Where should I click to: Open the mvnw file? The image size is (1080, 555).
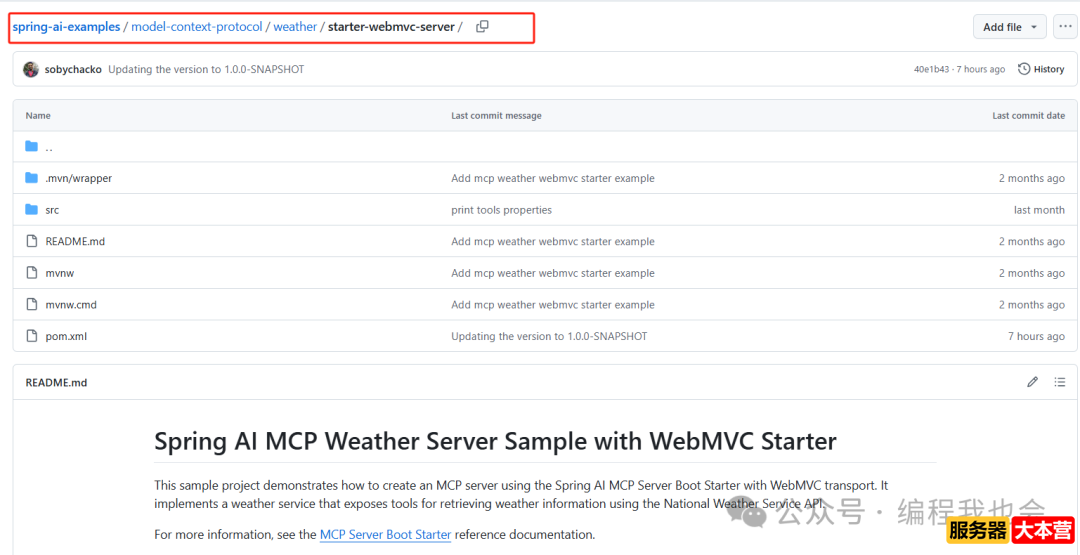59,273
